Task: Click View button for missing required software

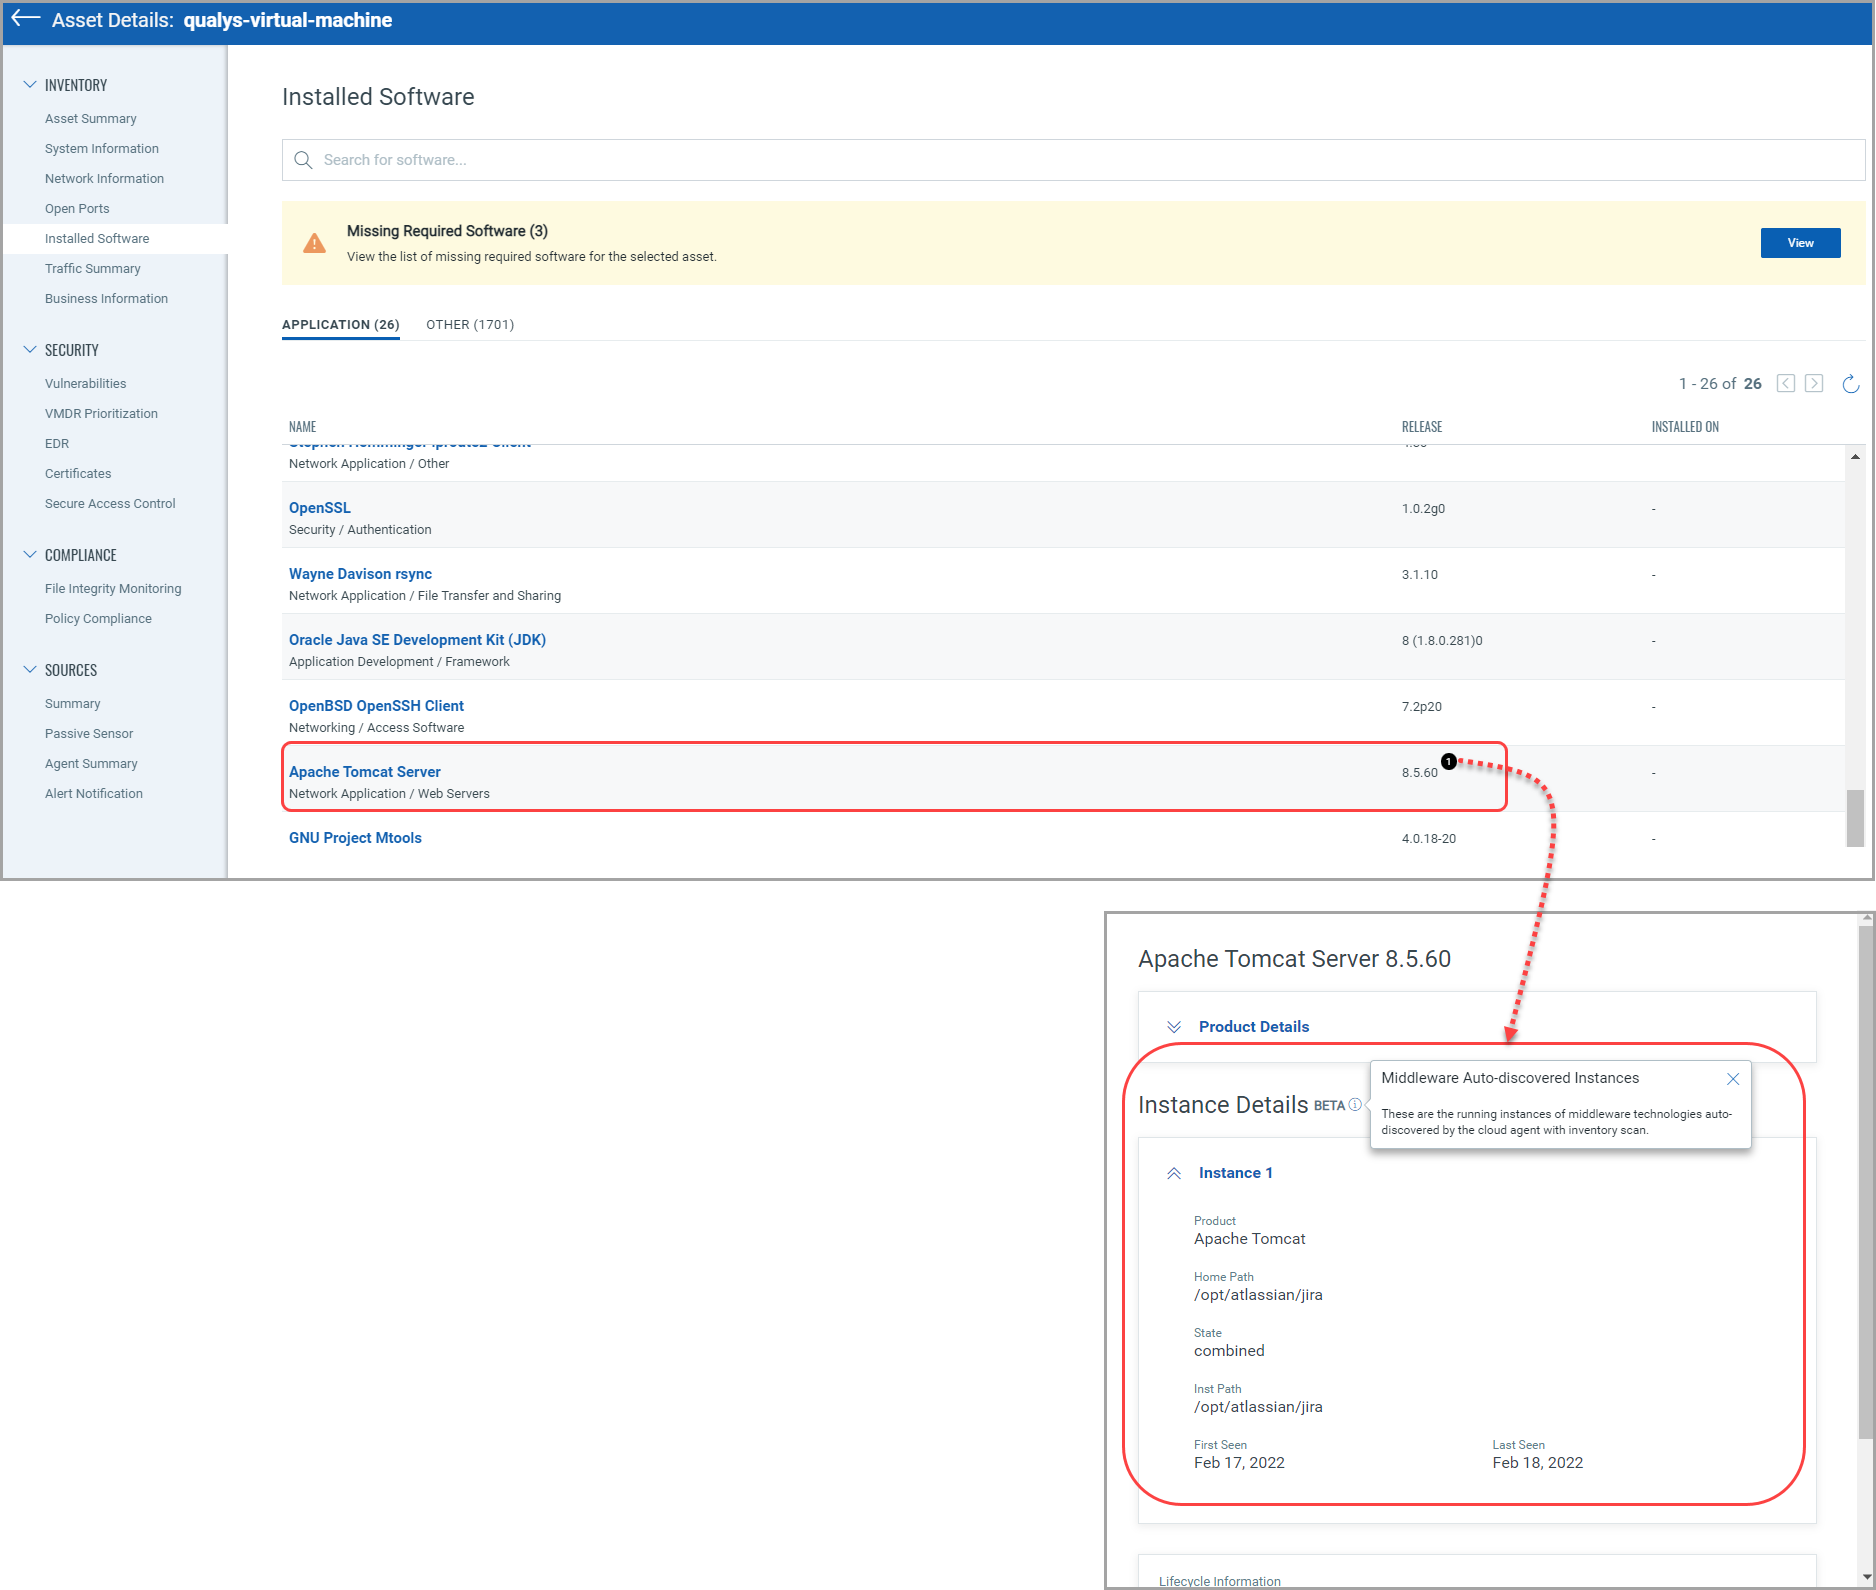Action: pyautogui.click(x=1800, y=243)
